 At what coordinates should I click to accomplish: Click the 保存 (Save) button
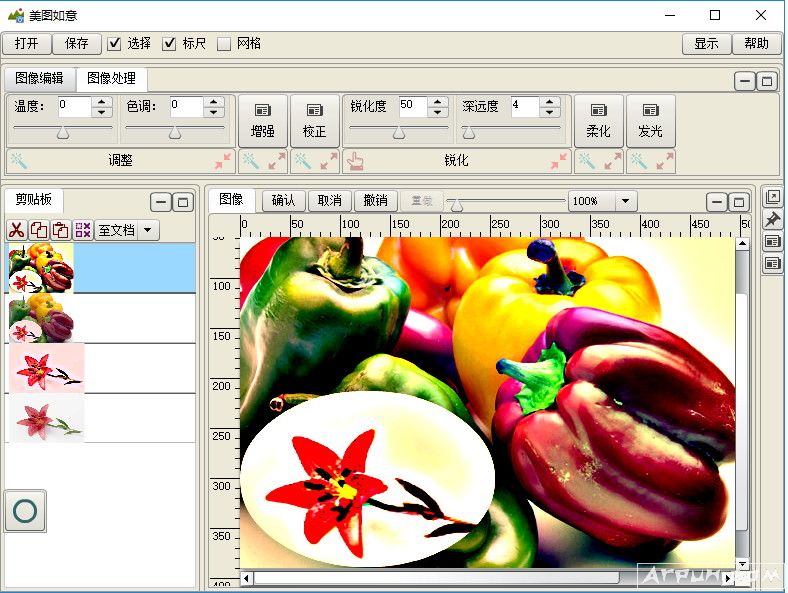click(x=77, y=43)
